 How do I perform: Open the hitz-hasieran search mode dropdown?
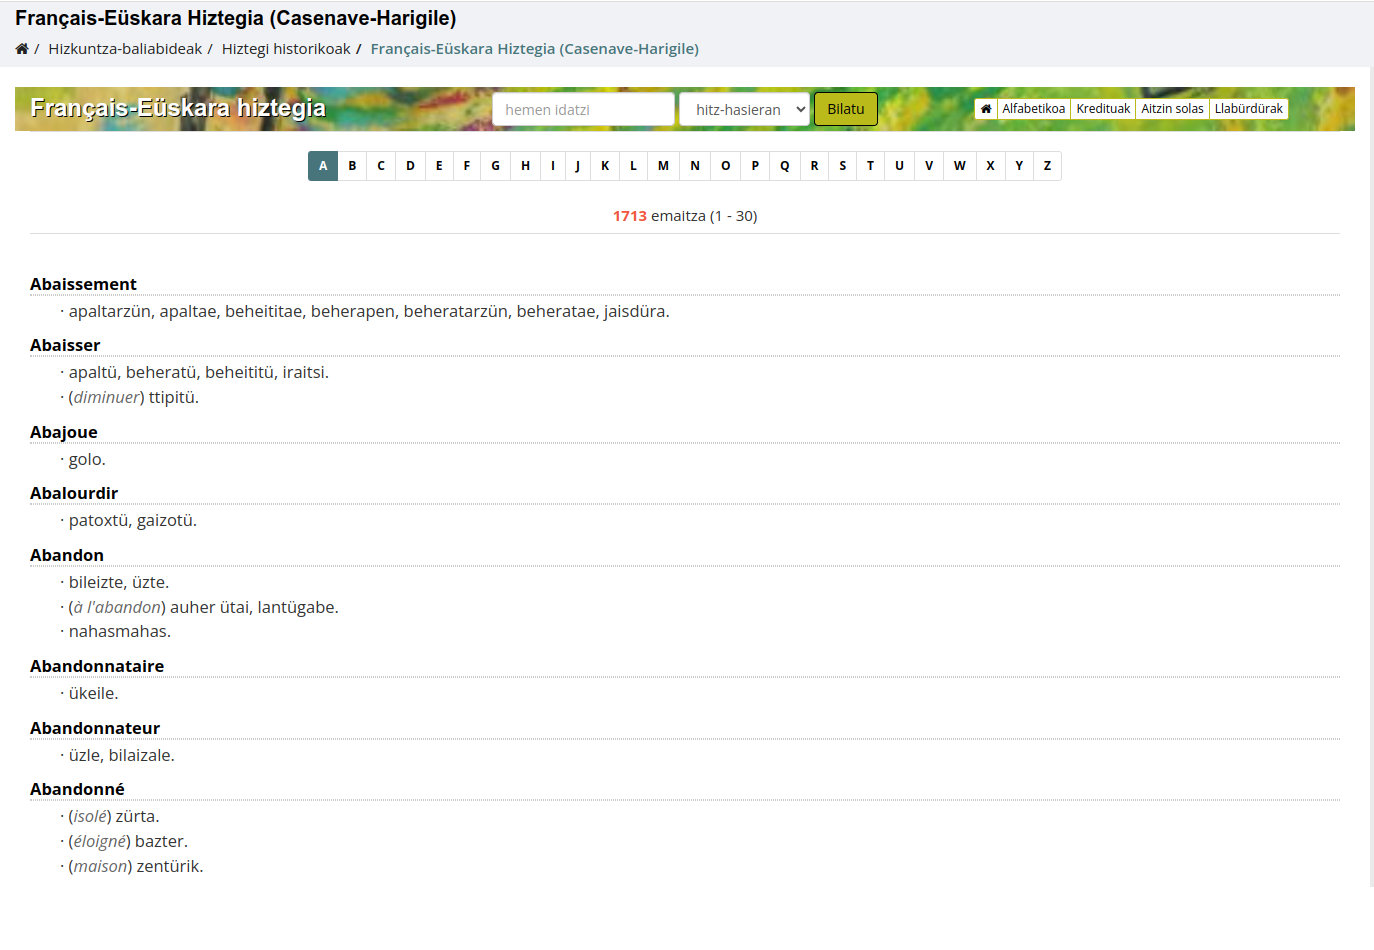pos(743,110)
